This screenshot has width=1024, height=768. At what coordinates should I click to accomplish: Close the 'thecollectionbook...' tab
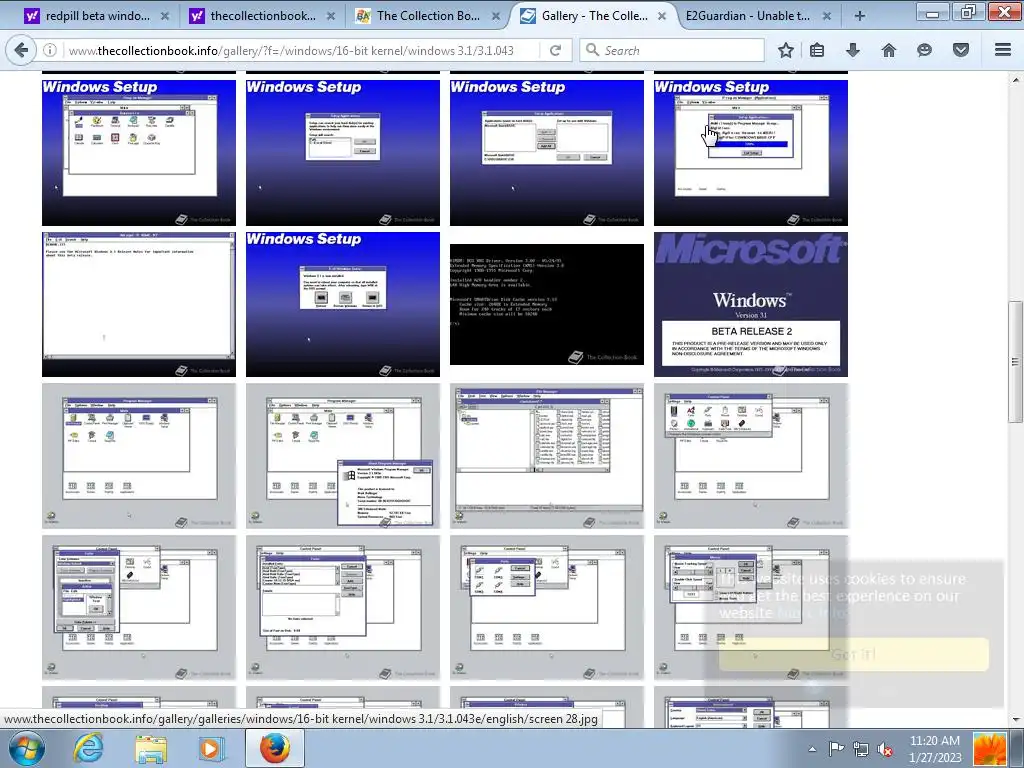click(331, 16)
